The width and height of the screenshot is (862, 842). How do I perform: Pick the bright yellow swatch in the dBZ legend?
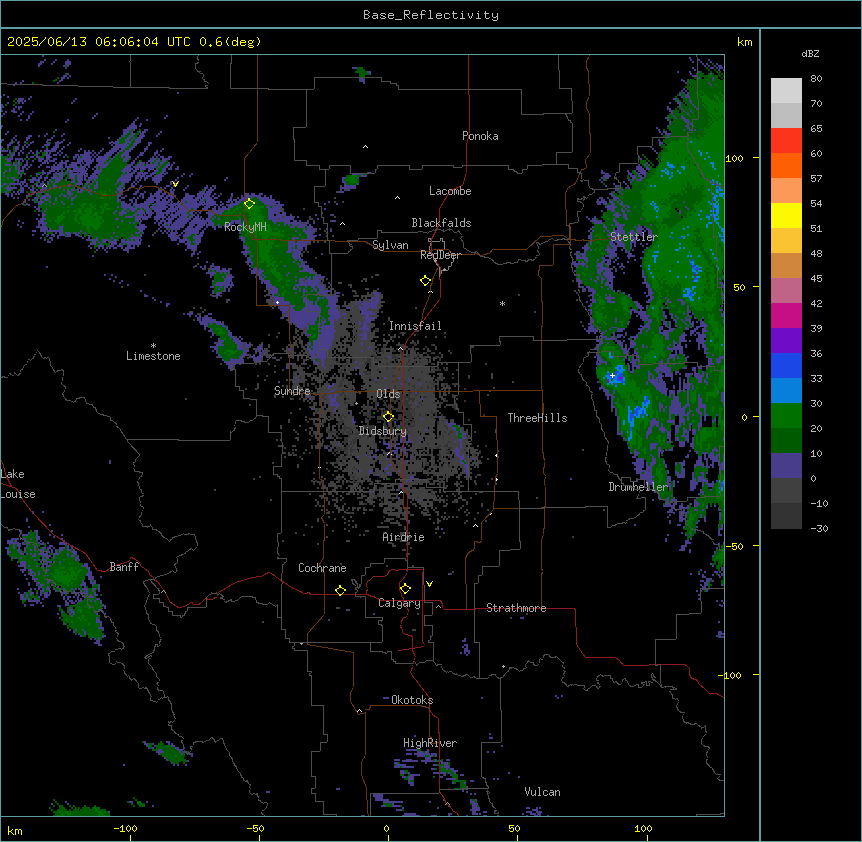[x=786, y=216]
